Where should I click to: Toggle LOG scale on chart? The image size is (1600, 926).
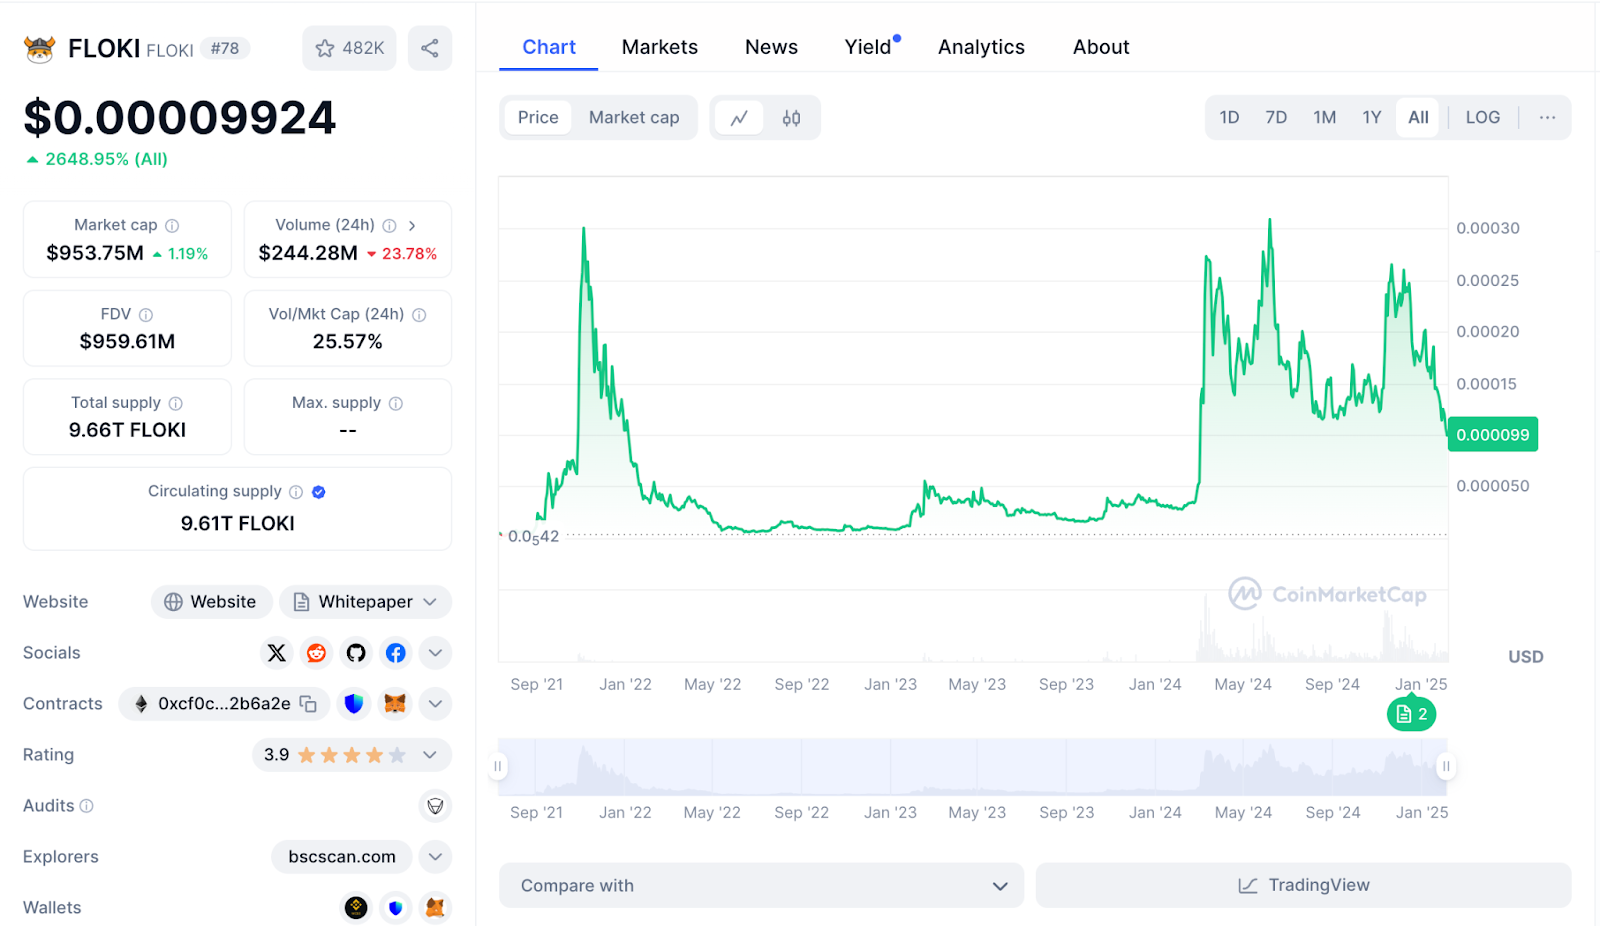click(x=1483, y=118)
